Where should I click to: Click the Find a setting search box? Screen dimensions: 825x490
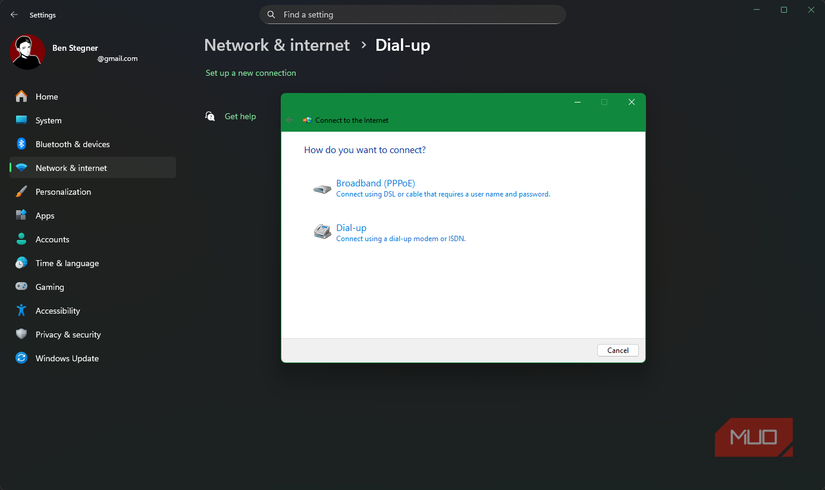click(412, 15)
